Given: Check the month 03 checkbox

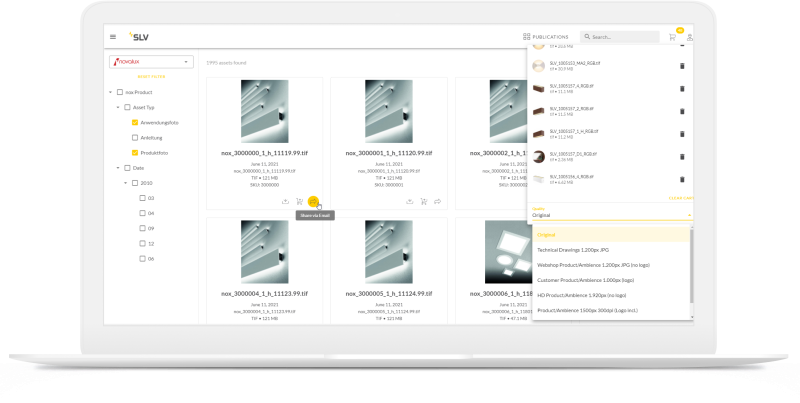Looking at the screenshot, I should 142,198.
